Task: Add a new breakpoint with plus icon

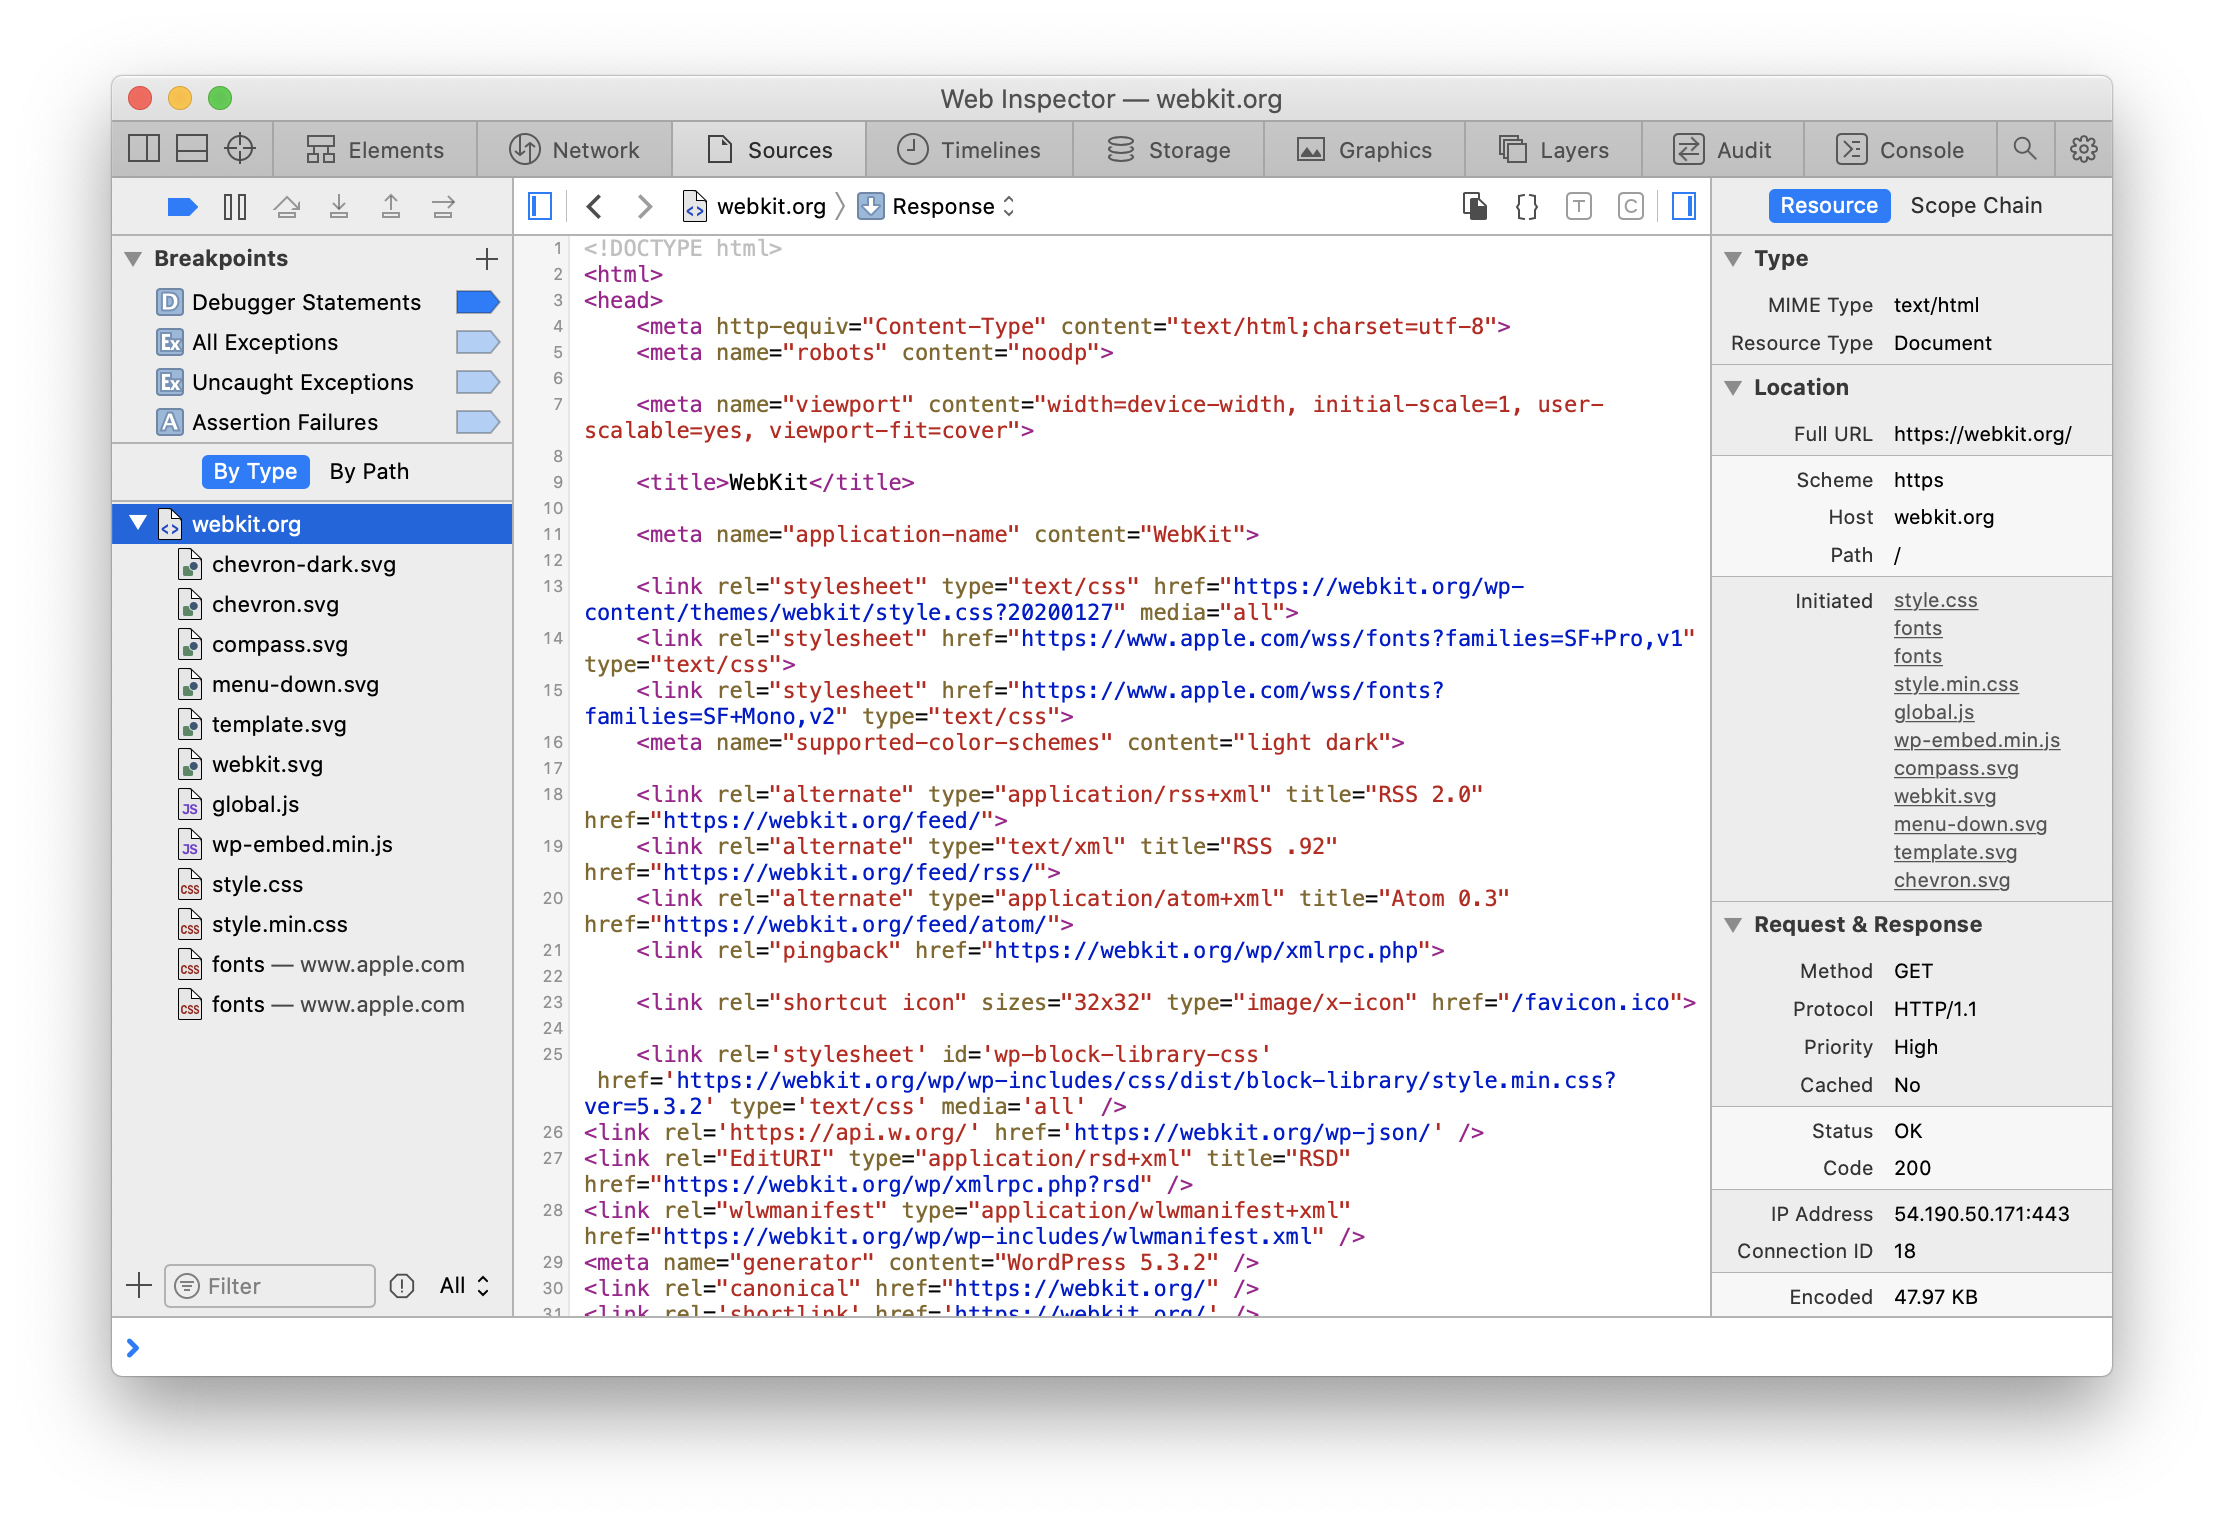Action: pos(487,259)
